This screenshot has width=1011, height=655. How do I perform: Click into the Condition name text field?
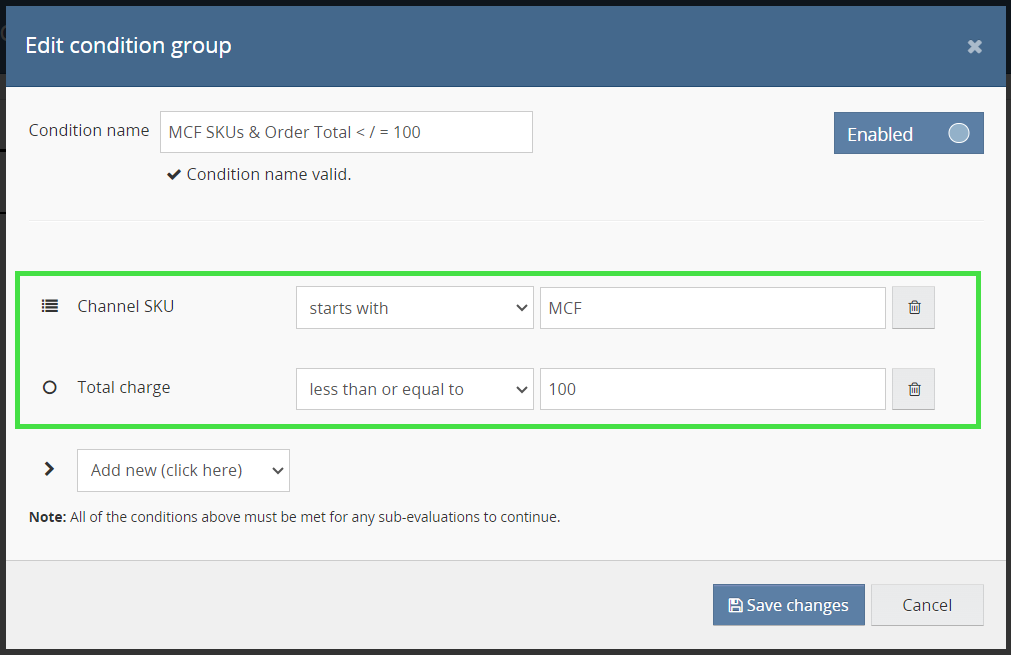click(x=346, y=132)
